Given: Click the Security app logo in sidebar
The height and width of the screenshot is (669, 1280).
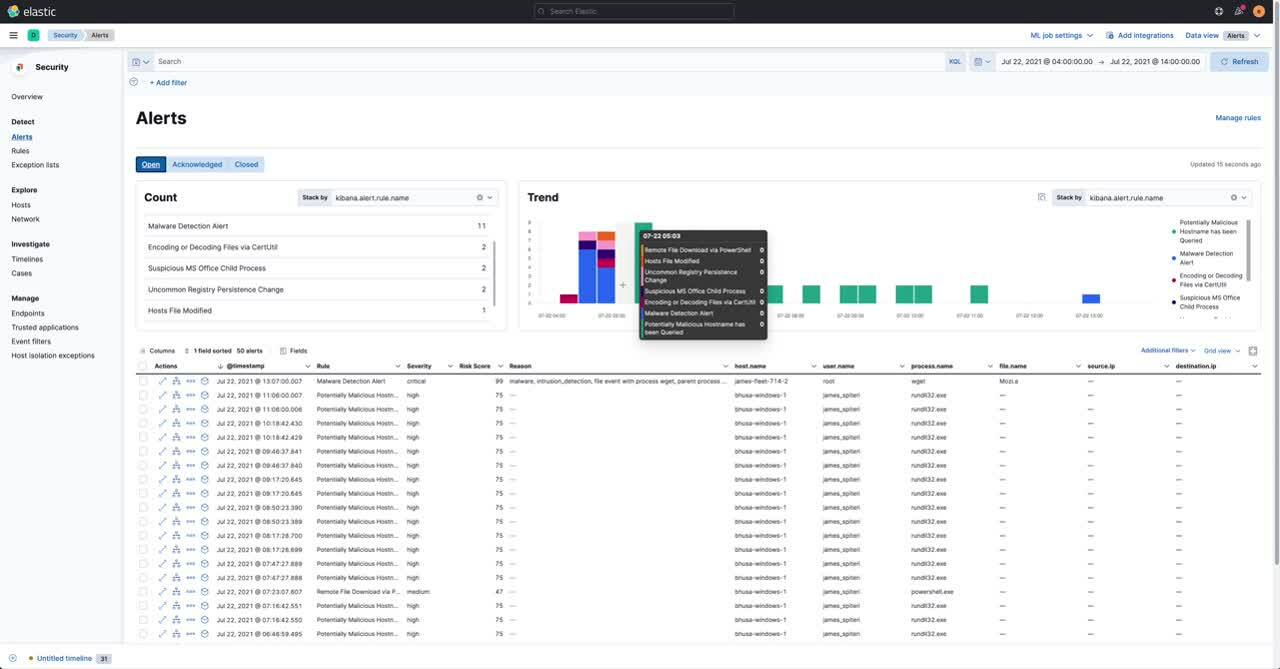Looking at the screenshot, I should pos(20,67).
